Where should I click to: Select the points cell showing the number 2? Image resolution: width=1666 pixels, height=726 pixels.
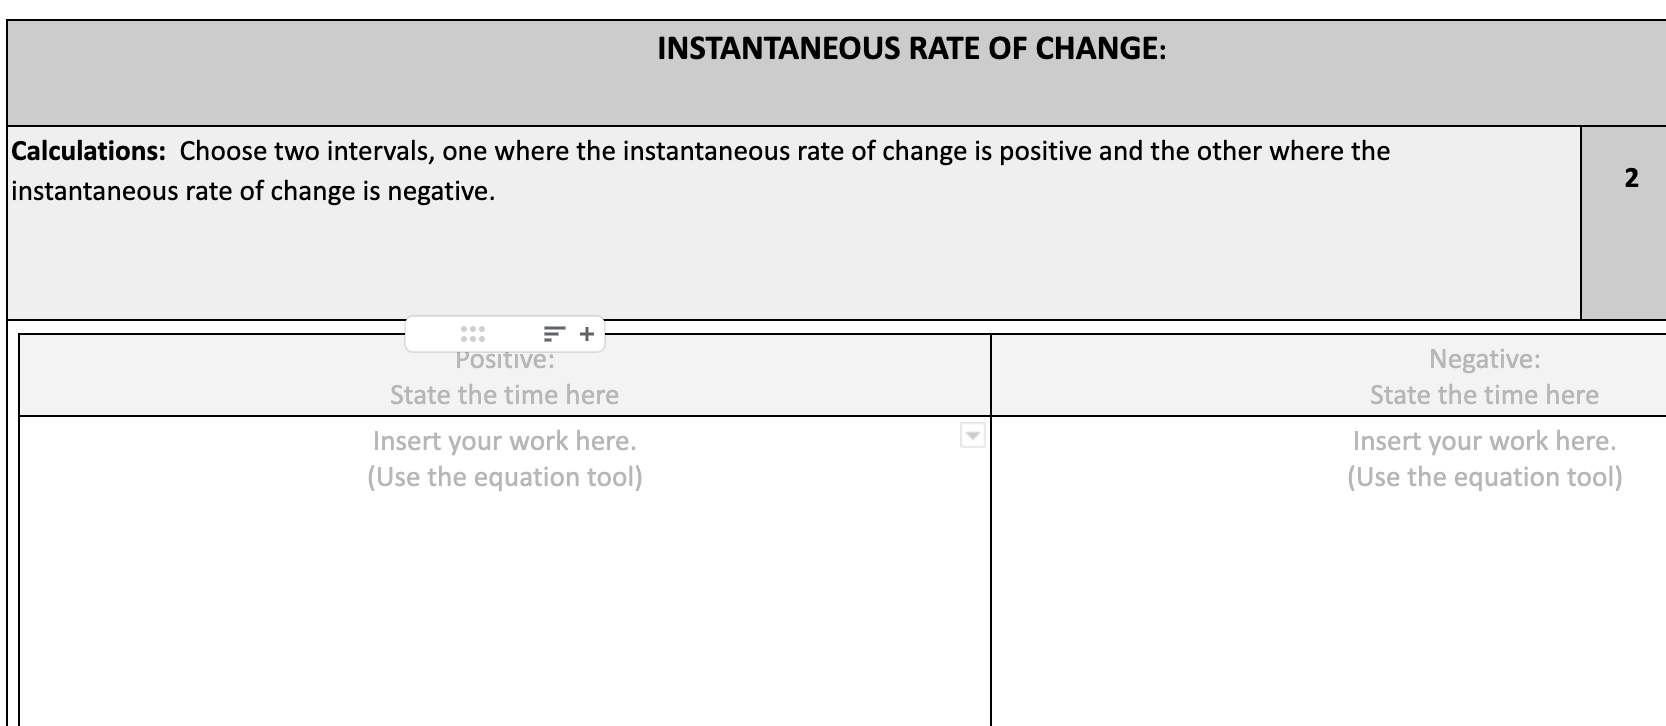1632,180
